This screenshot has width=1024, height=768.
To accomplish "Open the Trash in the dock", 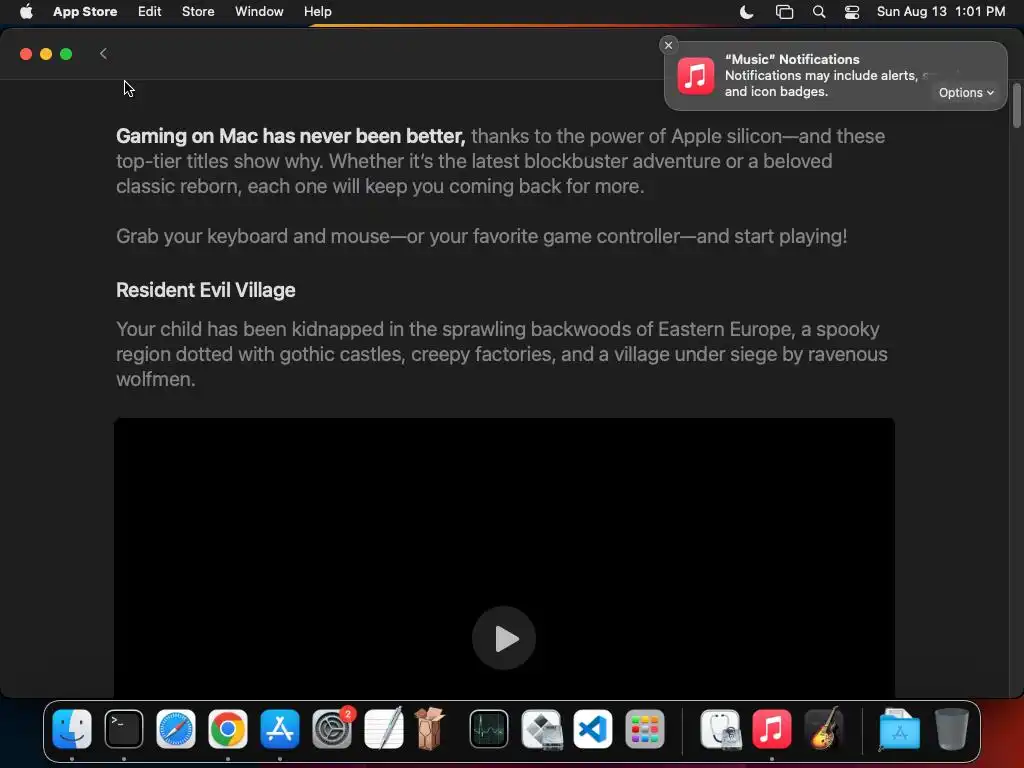I will coord(952,729).
